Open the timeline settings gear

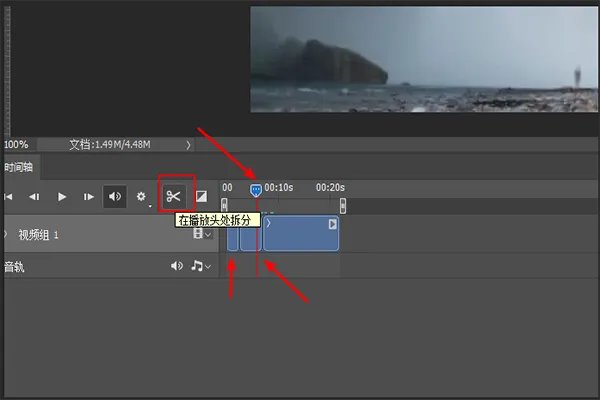point(141,197)
